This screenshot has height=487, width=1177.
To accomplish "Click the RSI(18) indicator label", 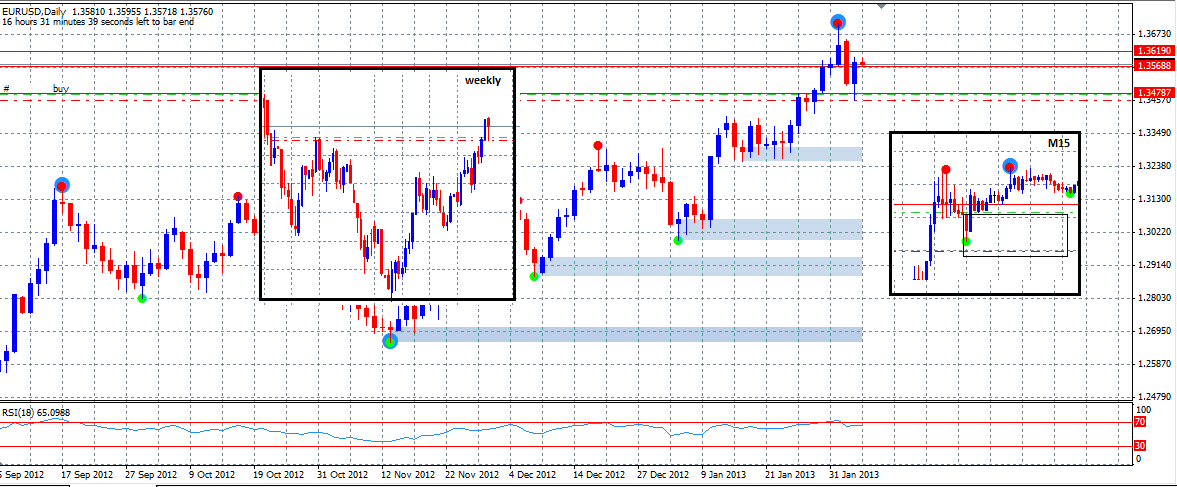I will [35, 412].
